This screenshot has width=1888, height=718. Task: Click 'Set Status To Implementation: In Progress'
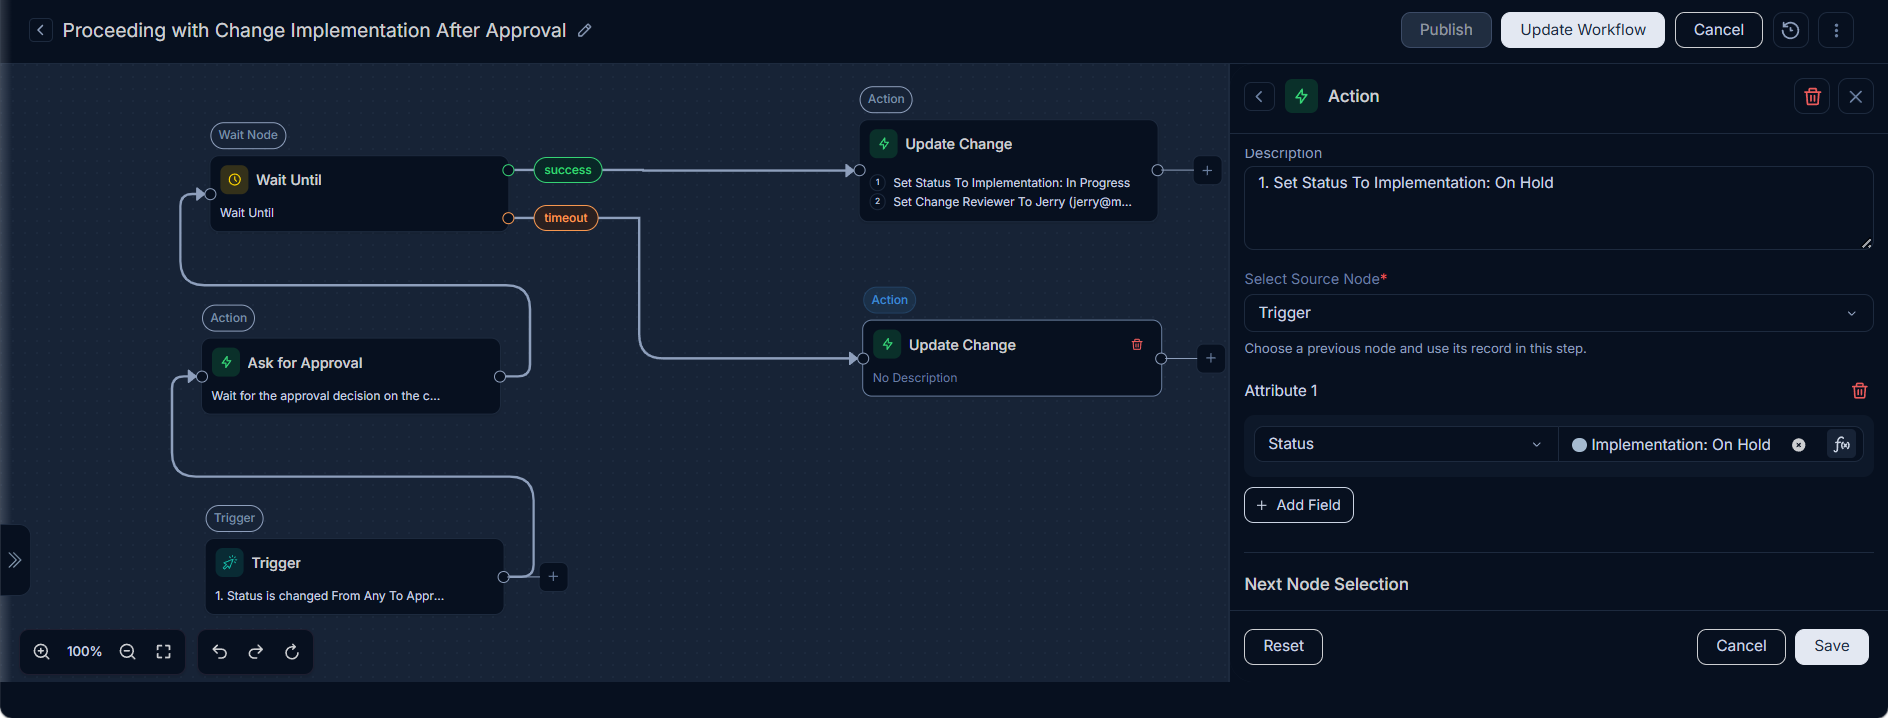pos(1011,183)
